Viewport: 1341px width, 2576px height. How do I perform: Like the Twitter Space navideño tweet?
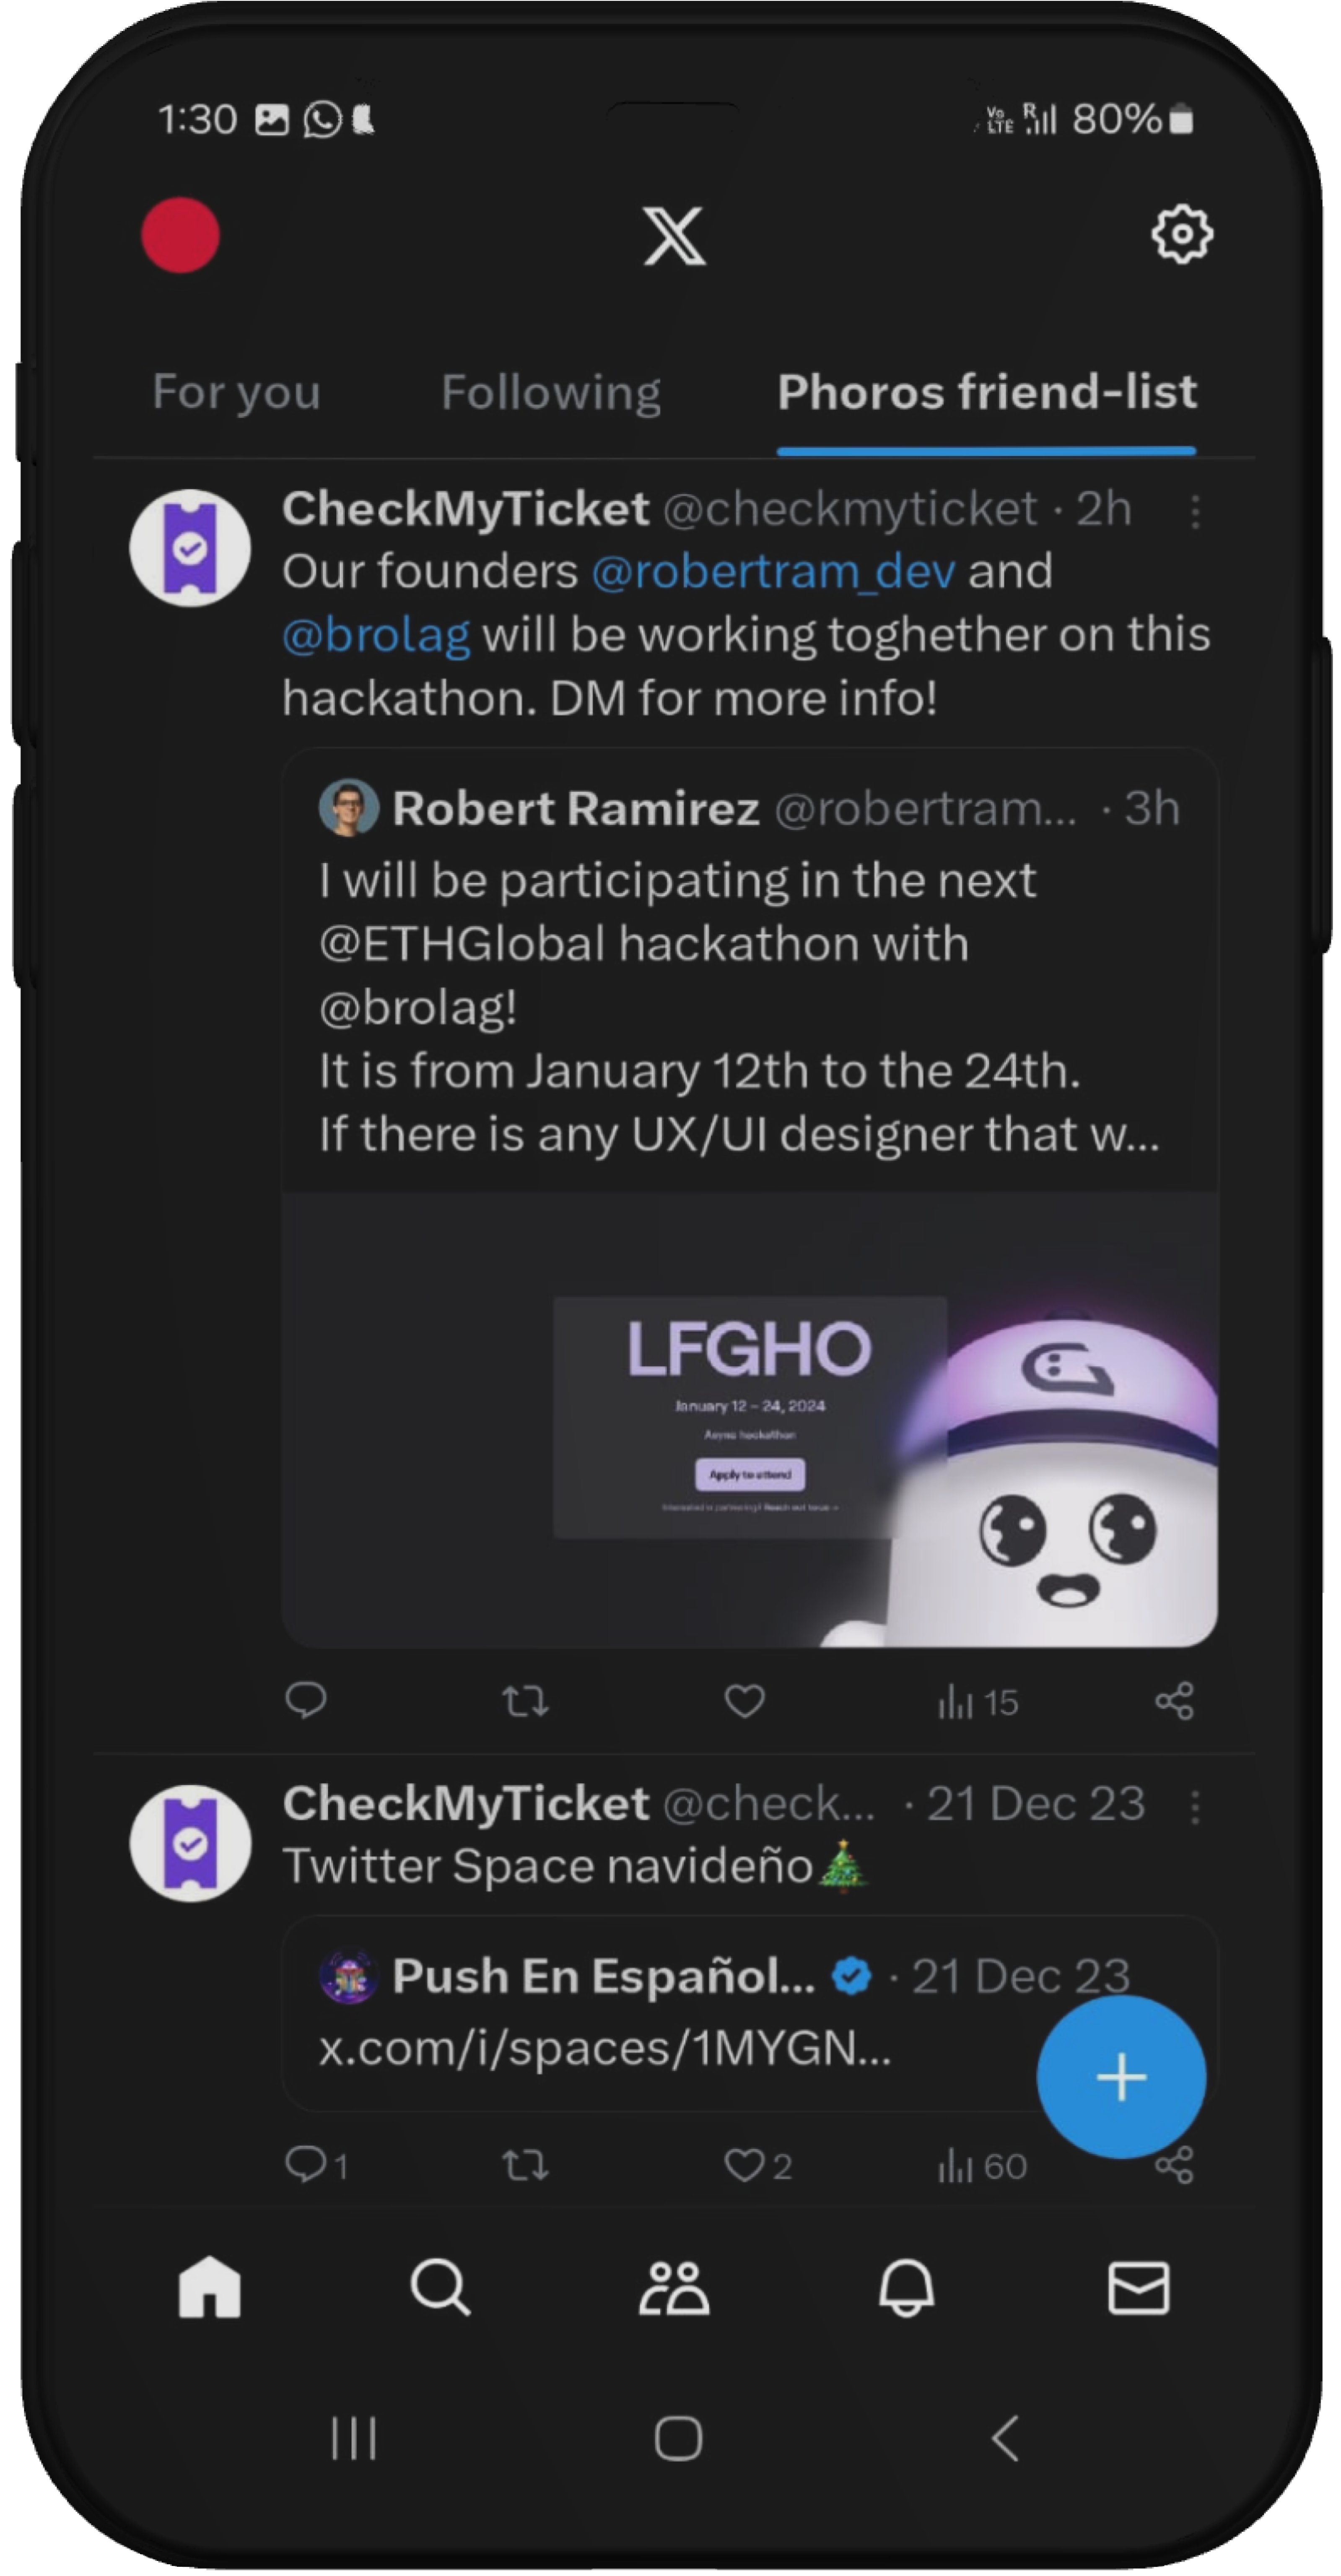tap(744, 2165)
